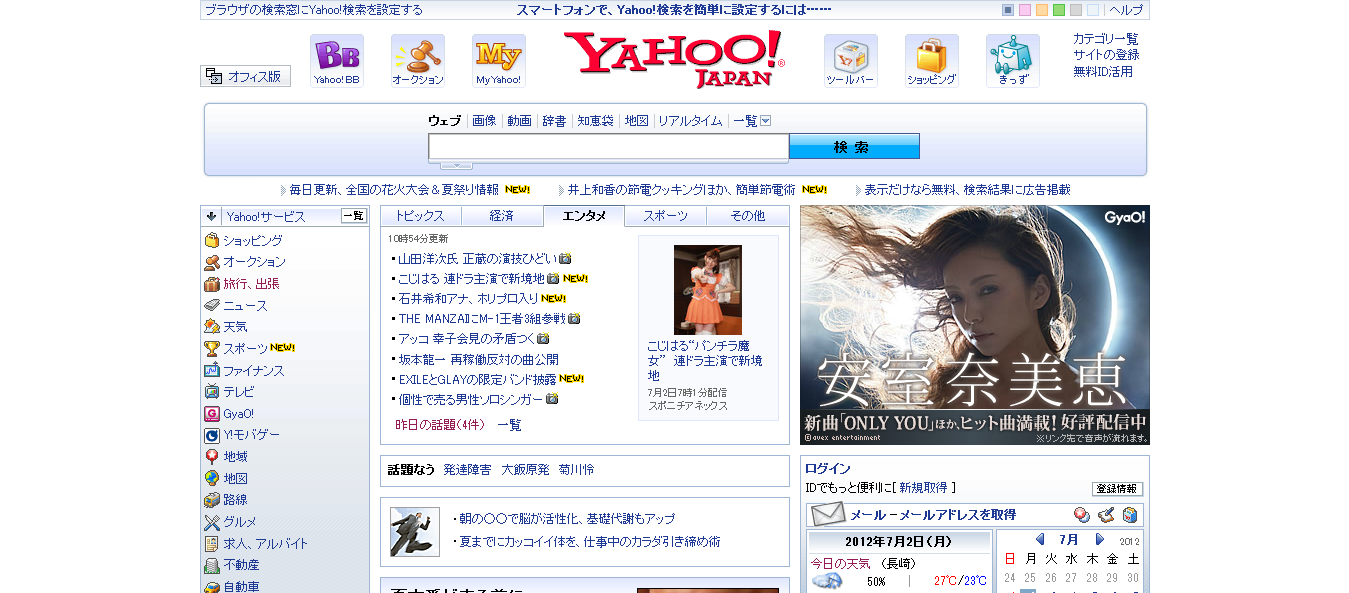Click the running man thumbnail icon
This screenshot has width=1349, height=593.
click(415, 532)
